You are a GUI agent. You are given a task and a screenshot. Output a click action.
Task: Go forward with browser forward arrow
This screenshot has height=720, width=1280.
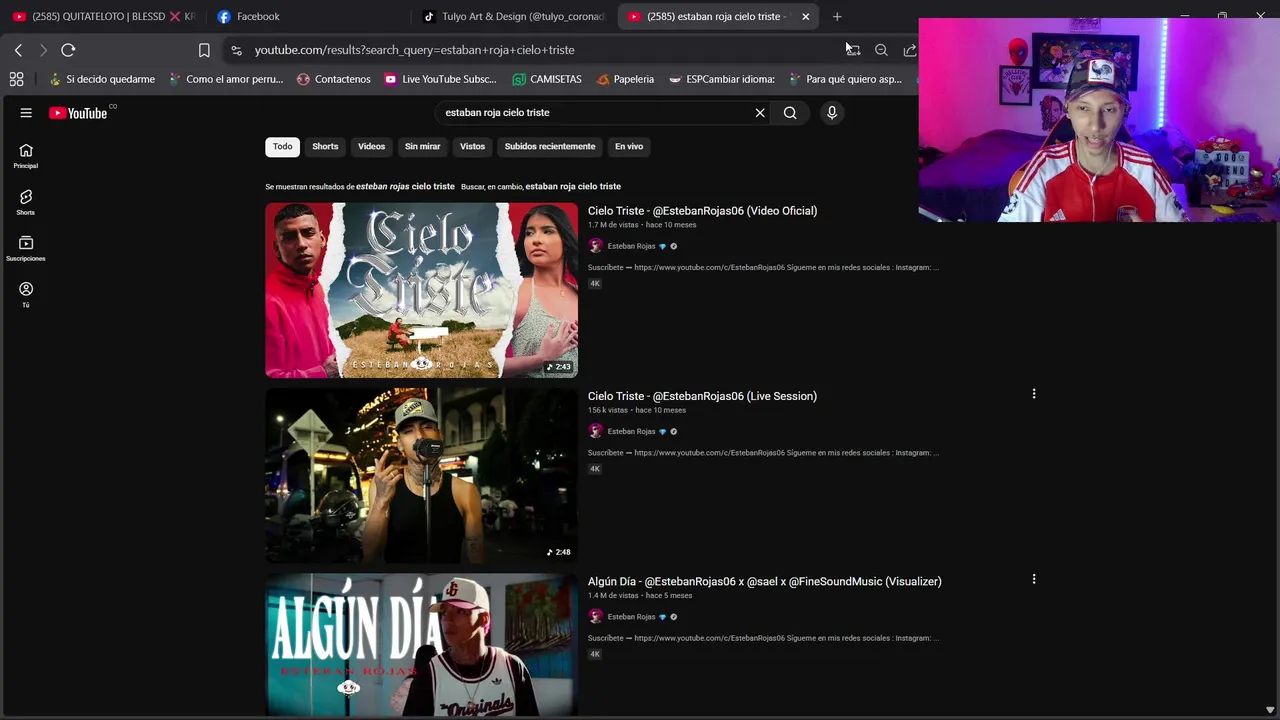[x=42, y=50]
